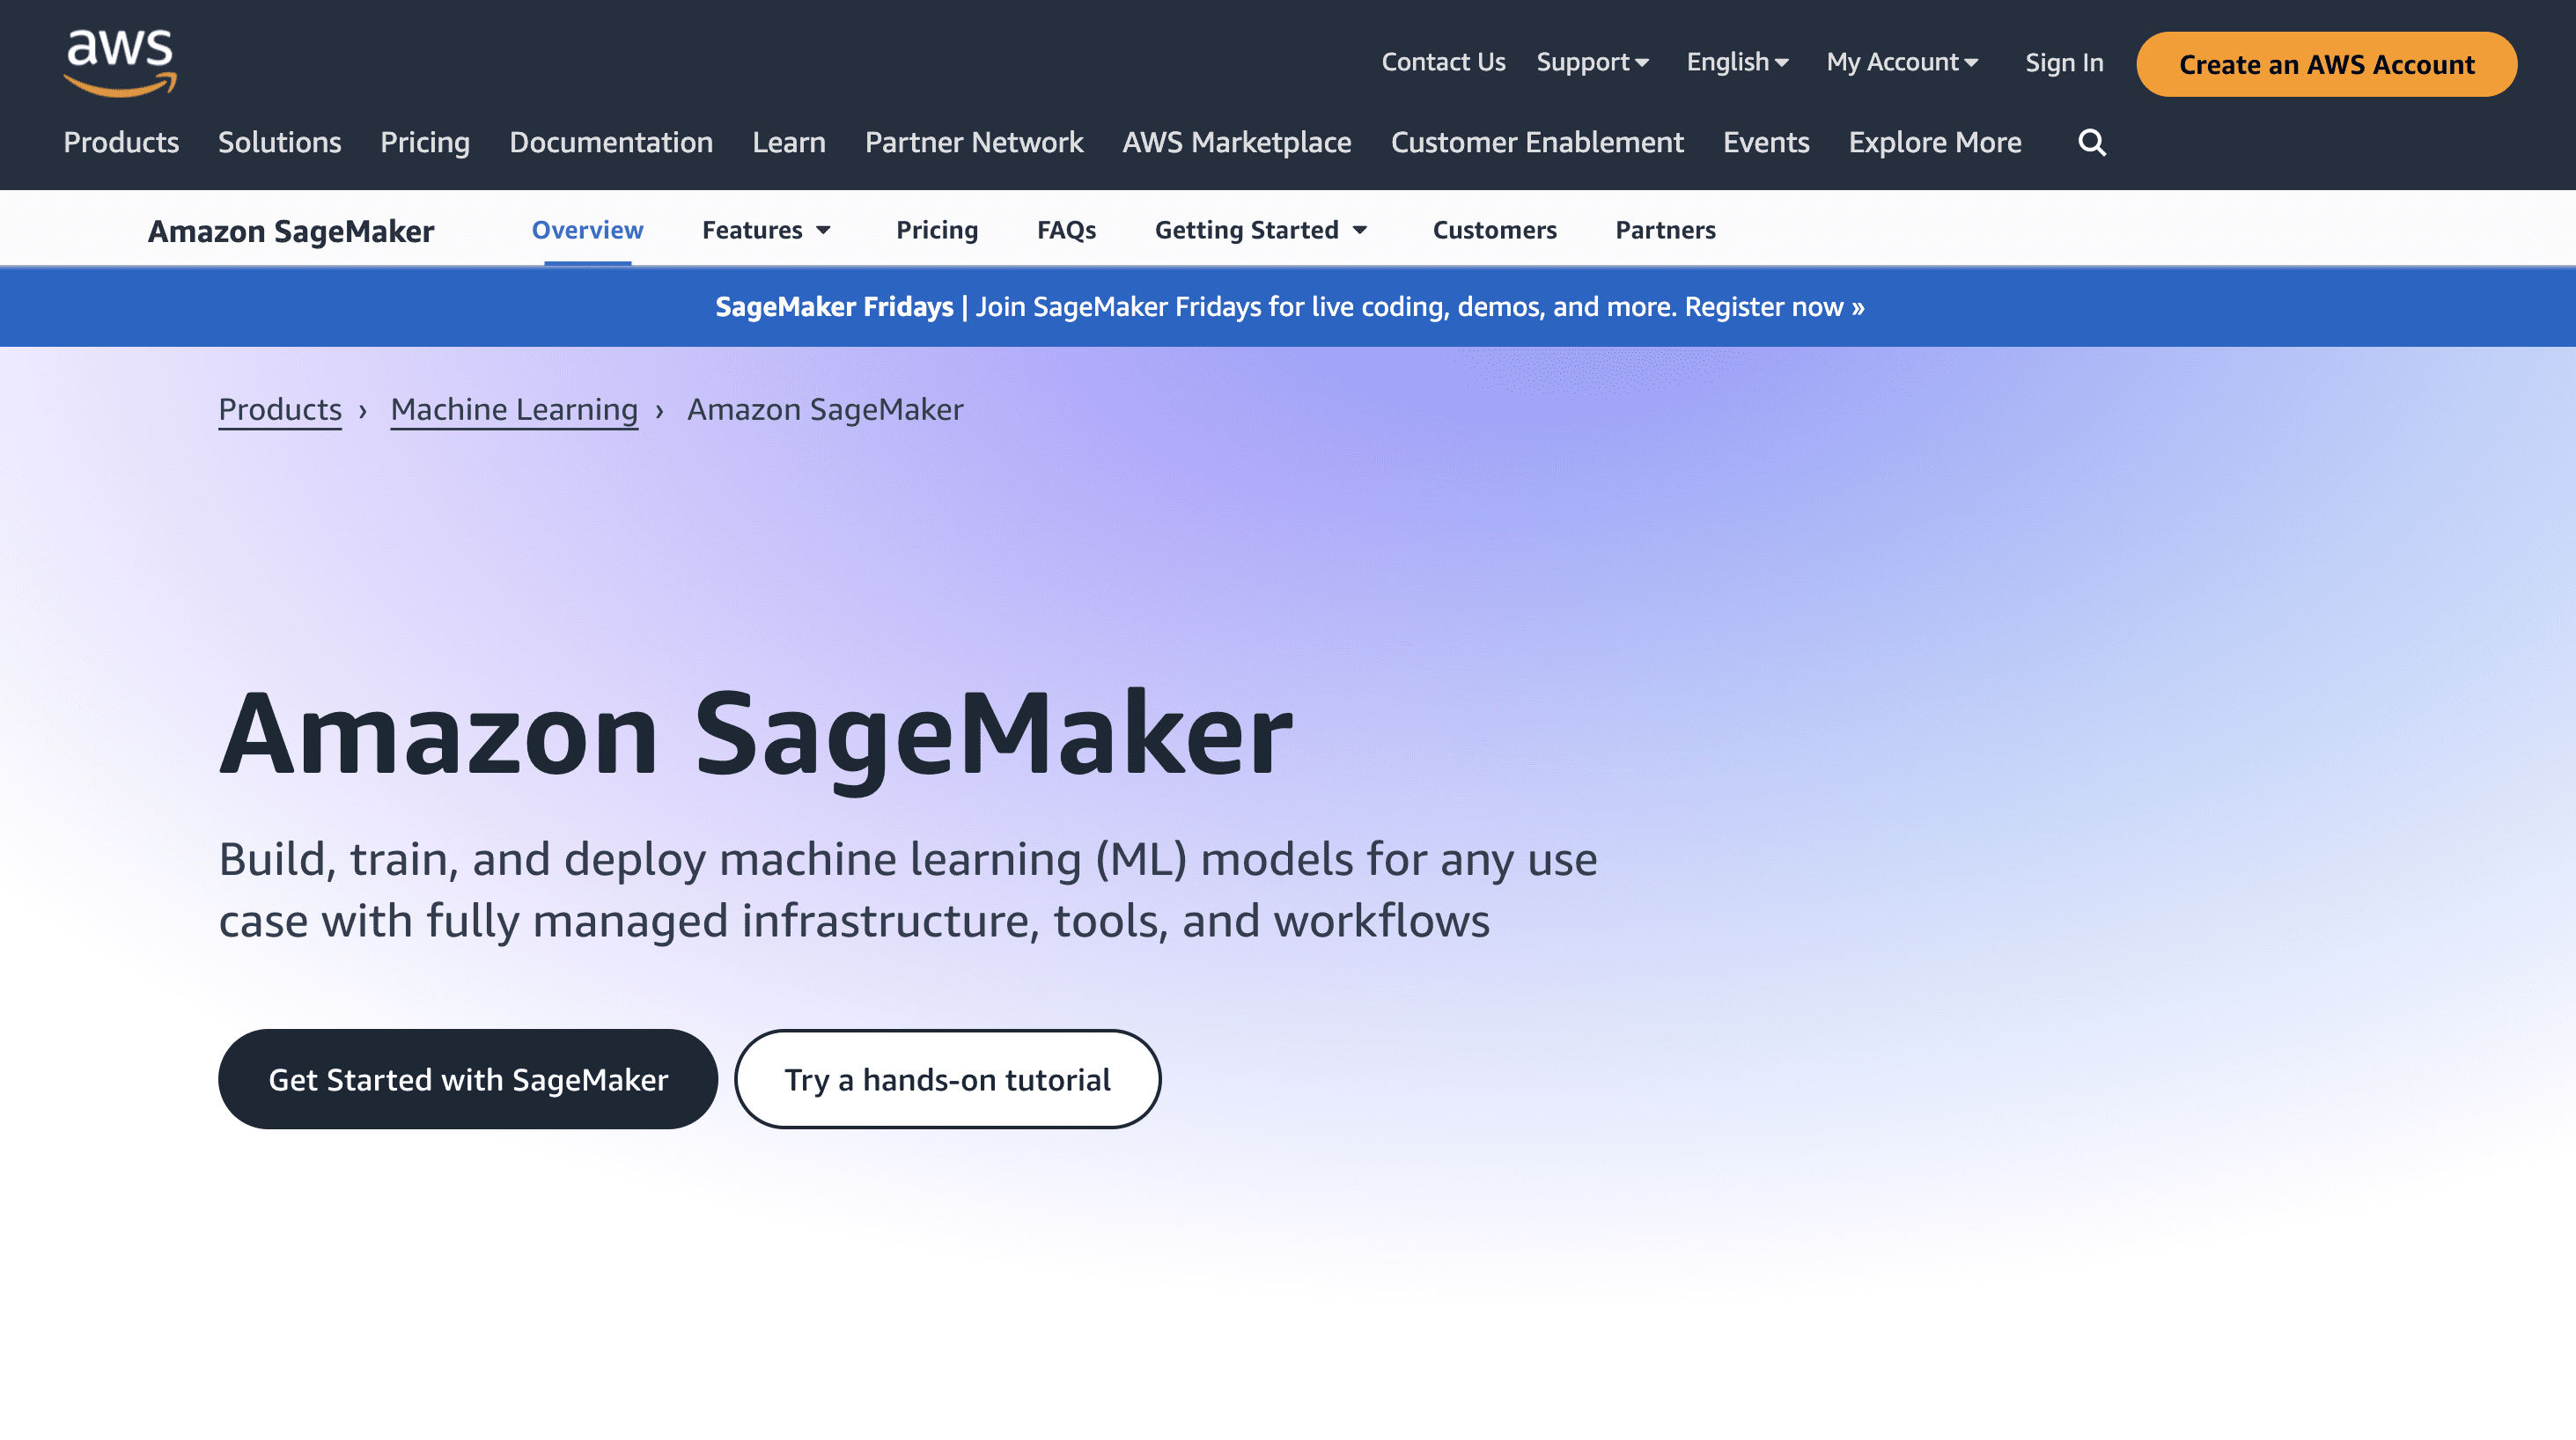Image resolution: width=2576 pixels, height=1440 pixels.
Task: Click Sign In link
Action: click(x=2064, y=63)
